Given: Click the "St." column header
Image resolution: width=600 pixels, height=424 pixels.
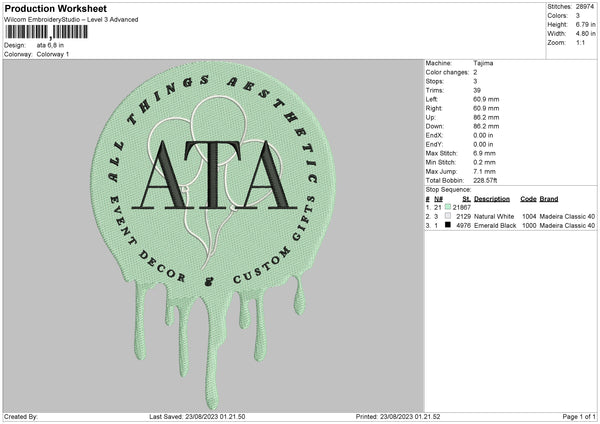Looking at the screenshot, I should click(466, 199).
